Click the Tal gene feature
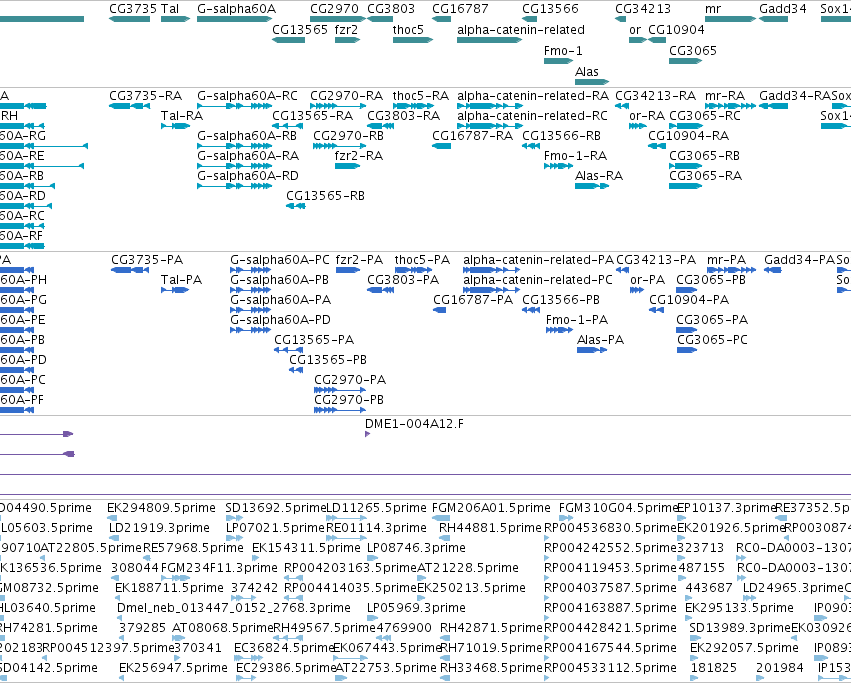 coord(175,19)
